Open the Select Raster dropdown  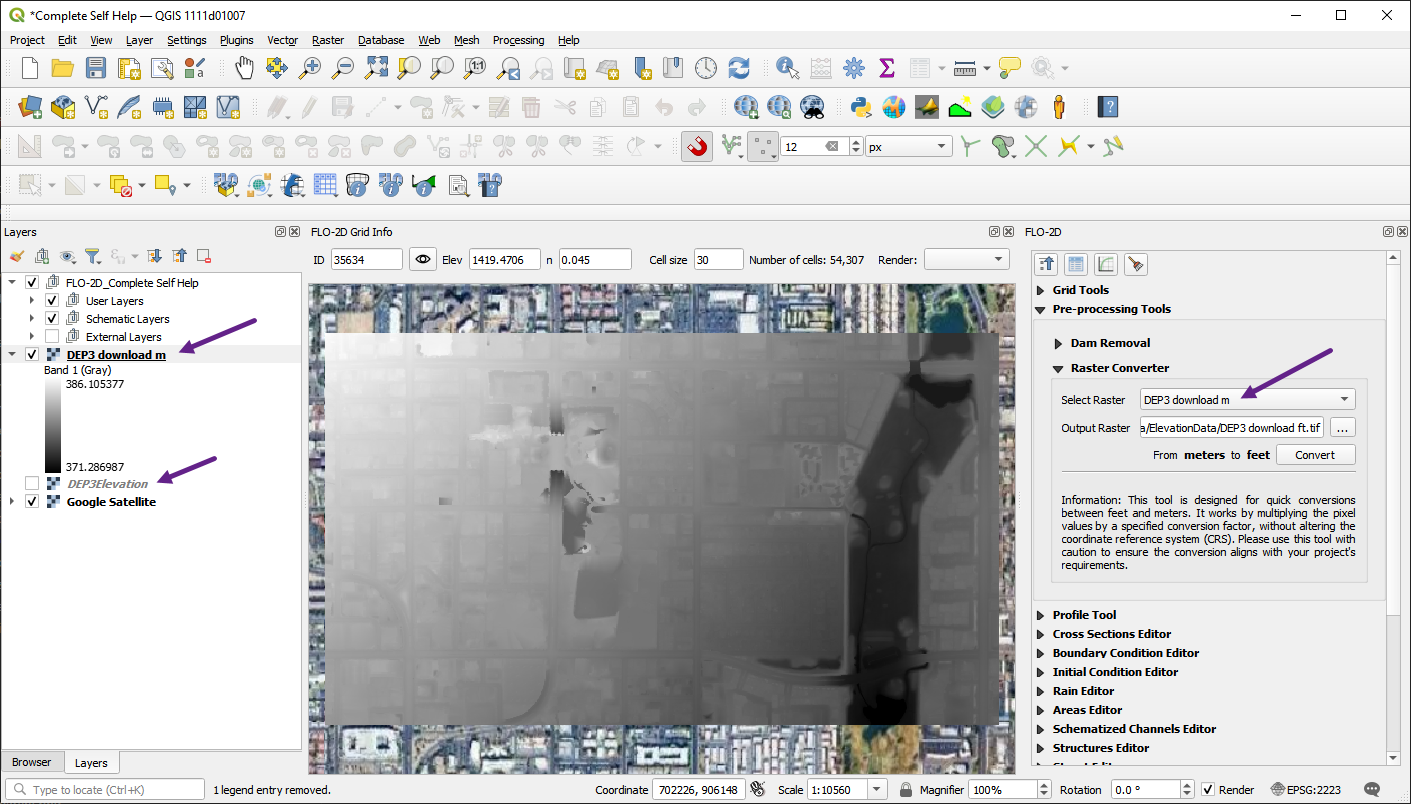(x=1247, y=400)
